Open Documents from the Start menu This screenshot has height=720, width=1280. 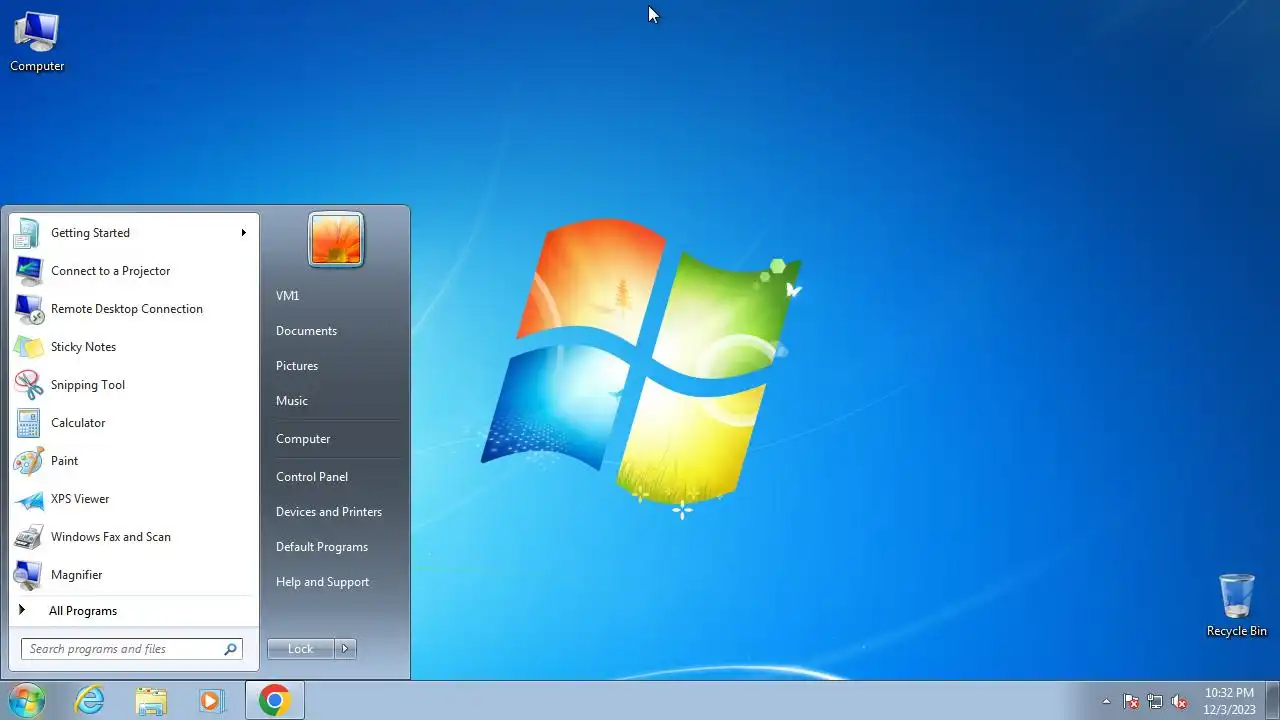point(335,331)
